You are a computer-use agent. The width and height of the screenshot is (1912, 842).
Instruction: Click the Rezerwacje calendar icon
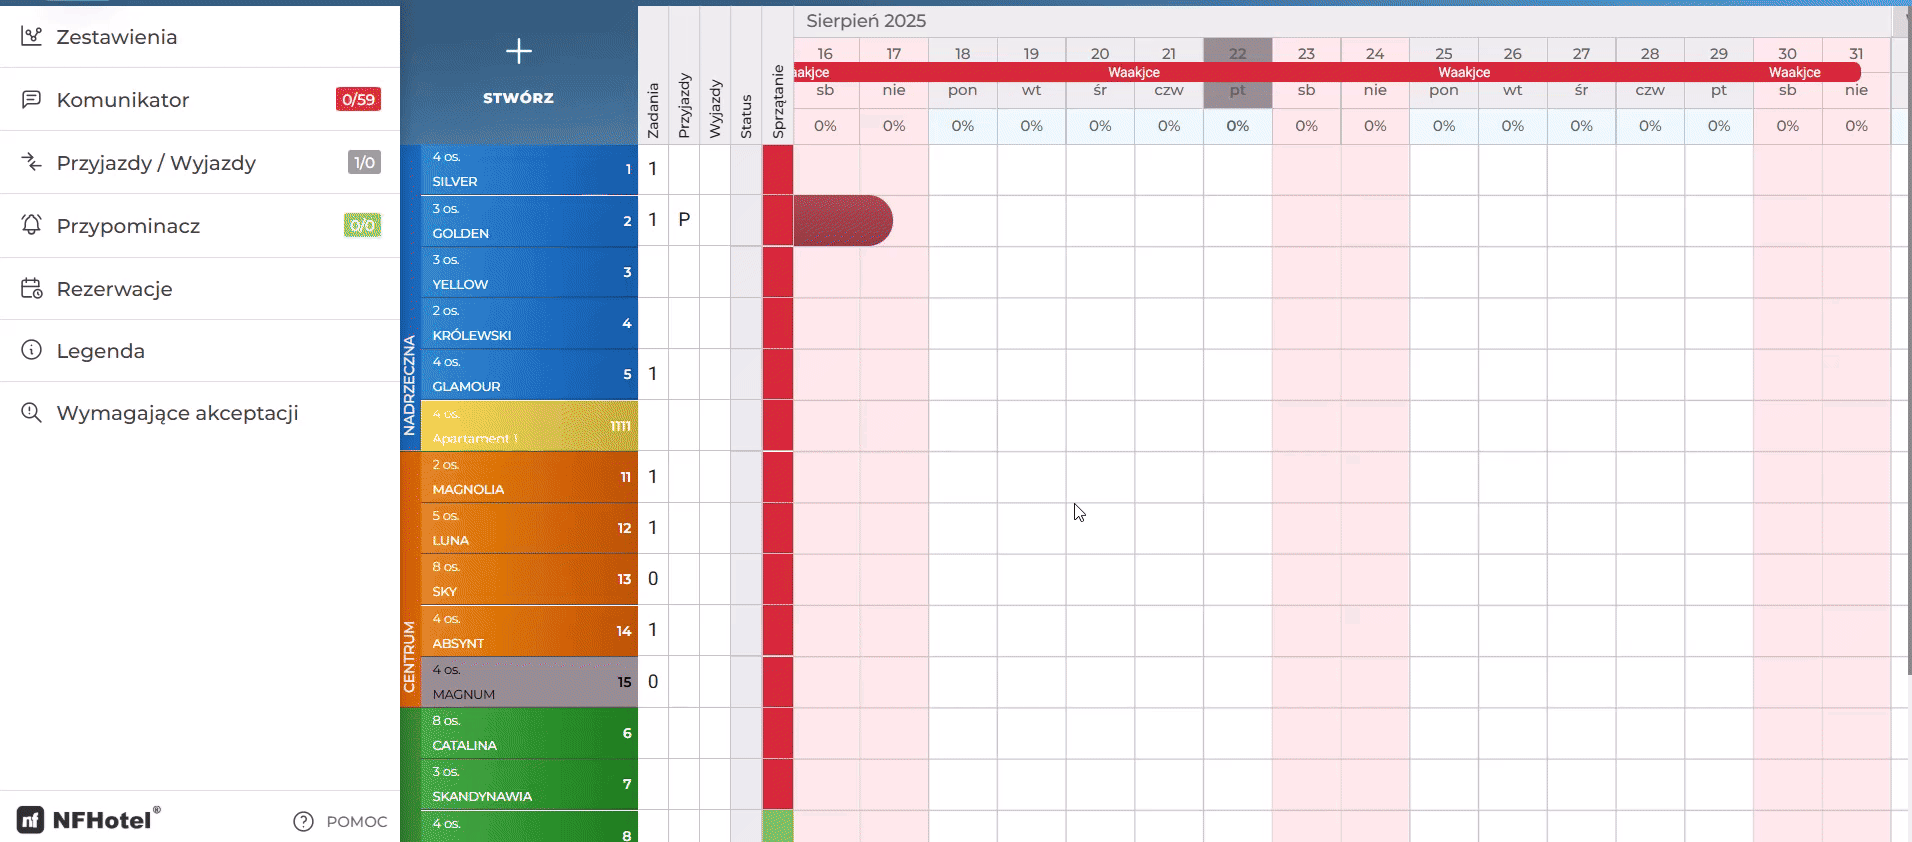coord(32,288)
